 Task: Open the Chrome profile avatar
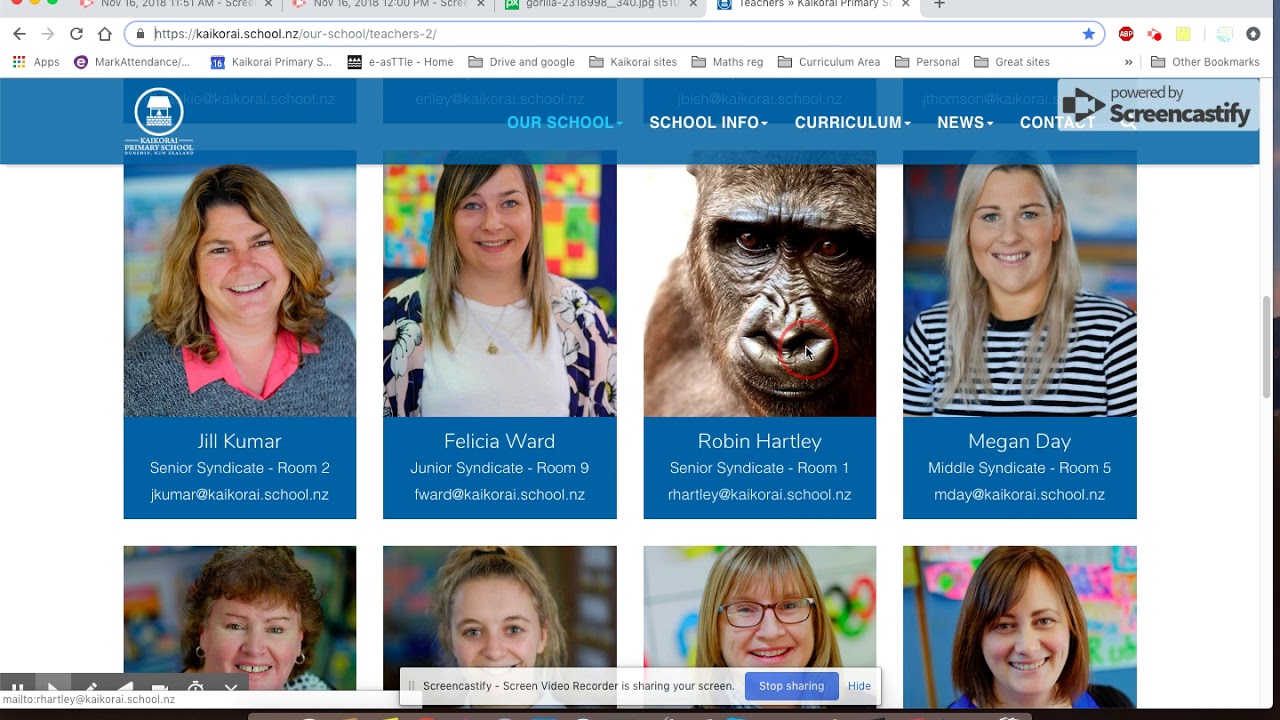click(1225, 34)
